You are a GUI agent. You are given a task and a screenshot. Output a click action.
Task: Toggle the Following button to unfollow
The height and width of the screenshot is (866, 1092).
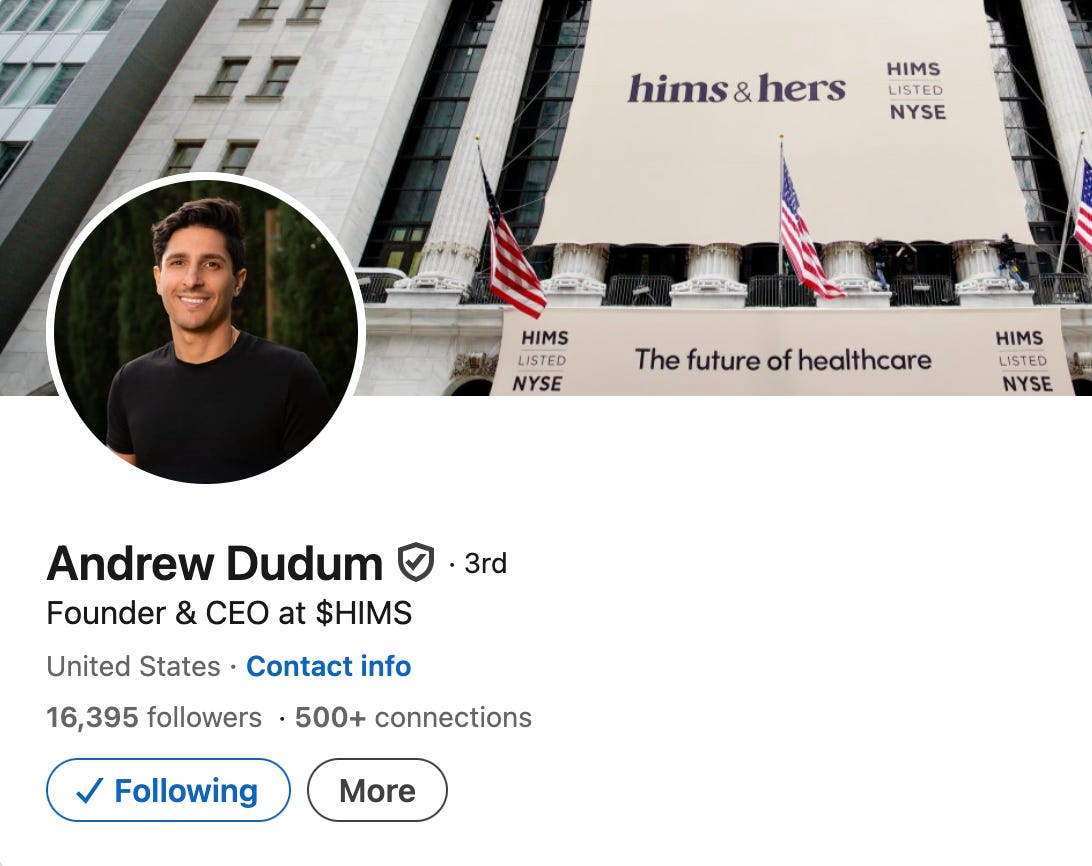[168, 790]
